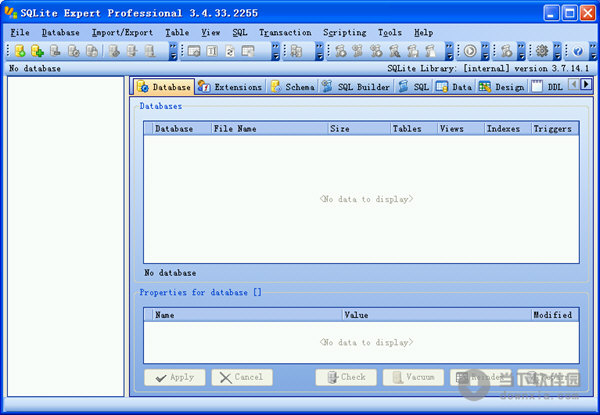Screen dimensions: 600x415
Task: Open toolbar overflow arrow beside the gear icon
Action: point(557,52)
